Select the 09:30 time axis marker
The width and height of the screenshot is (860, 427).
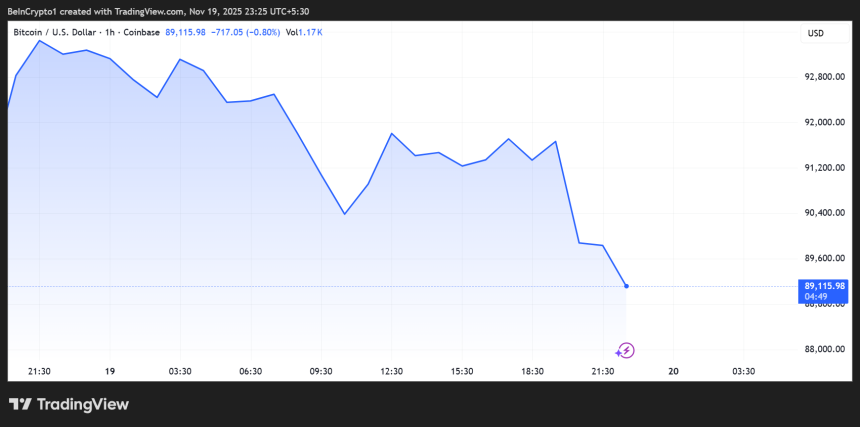click(x=321, y=371)
